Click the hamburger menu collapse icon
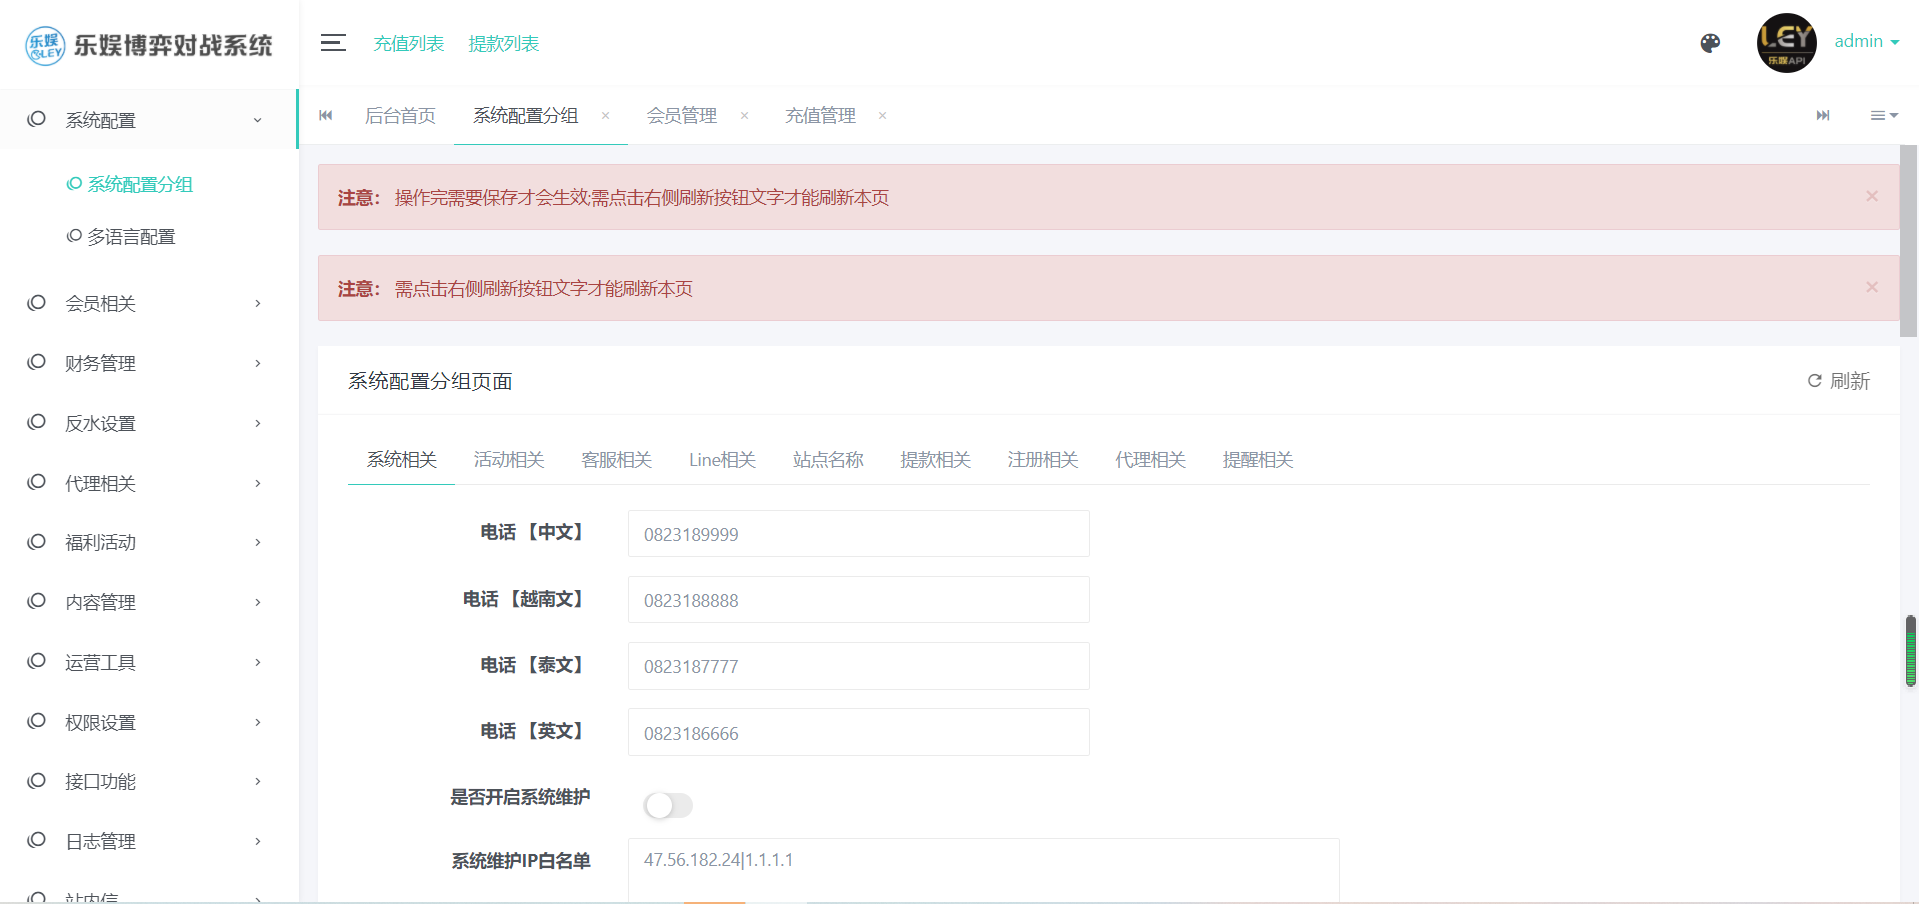Viewport: 1919px width, 904px height. pos(333,43)
